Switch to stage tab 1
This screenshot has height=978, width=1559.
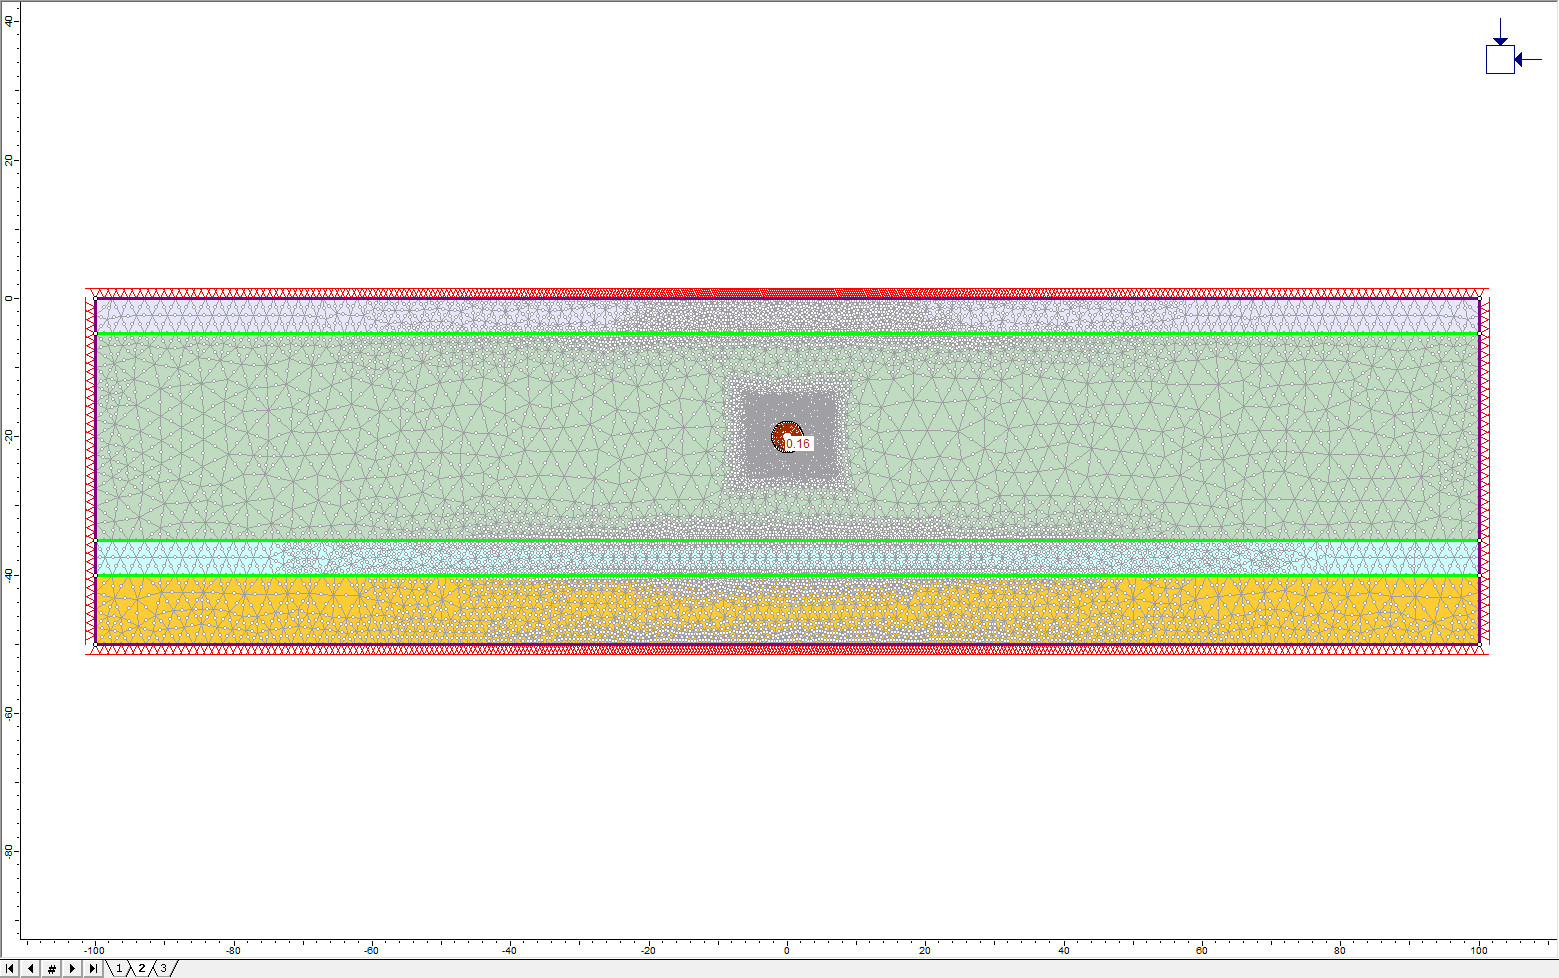click(117, 968)
